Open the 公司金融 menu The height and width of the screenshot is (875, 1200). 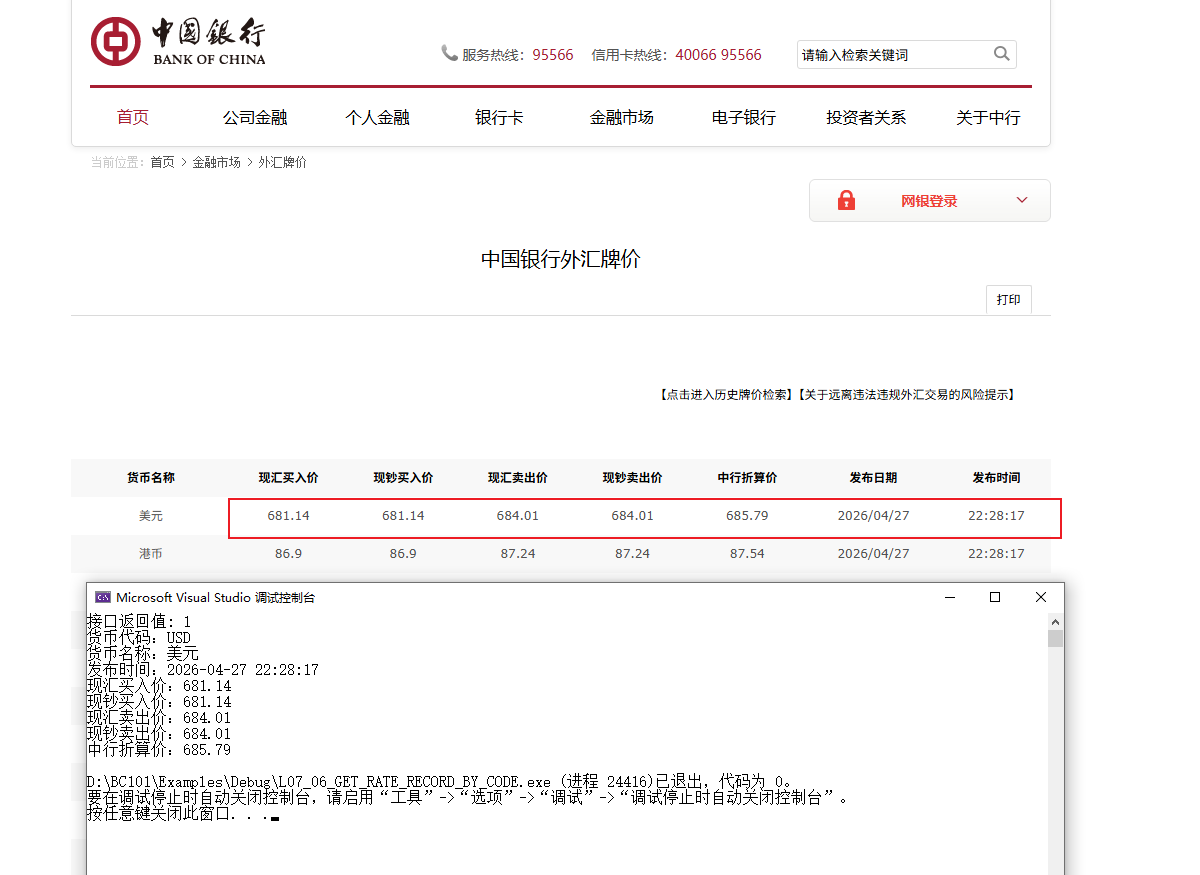tap(255, 117)
